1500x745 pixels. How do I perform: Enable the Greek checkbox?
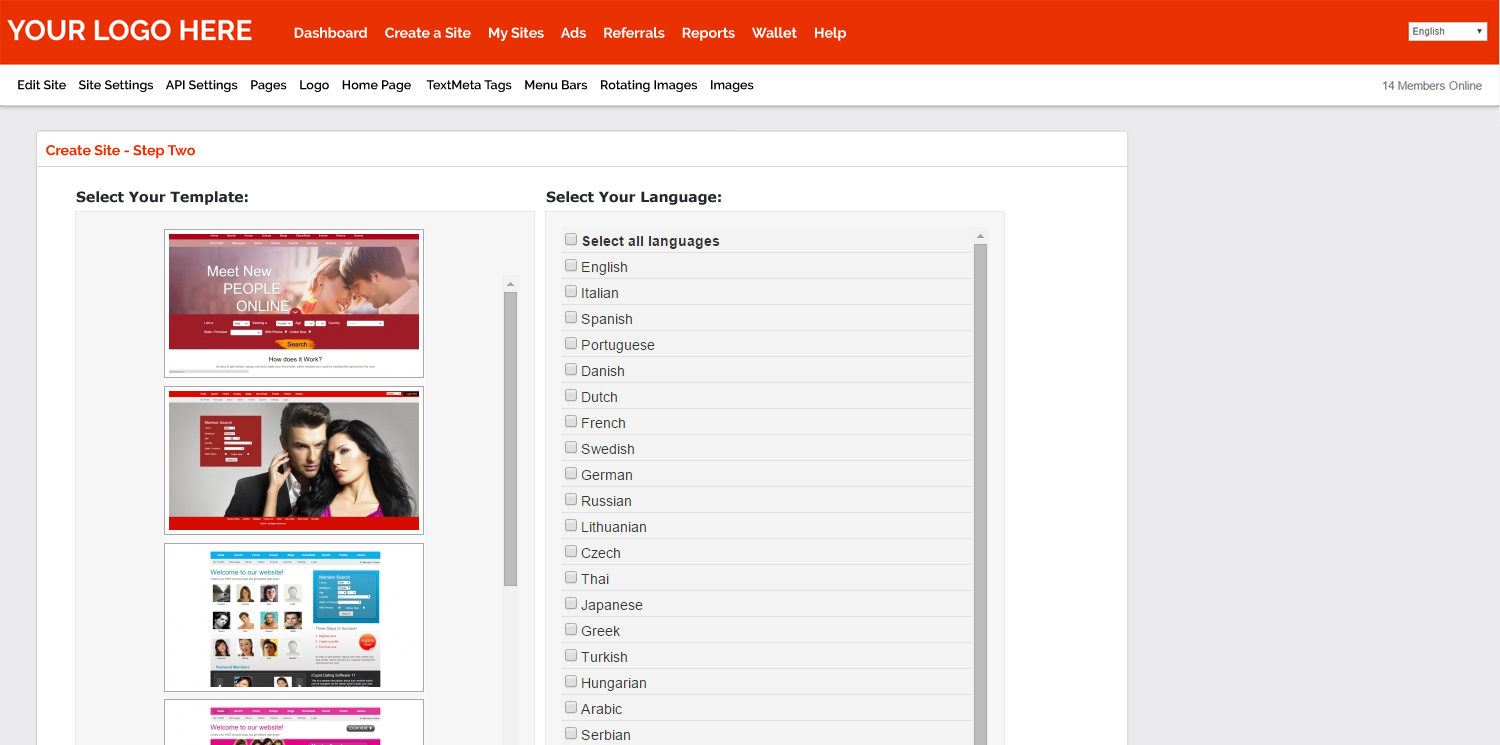pyautogui.click(x=571, y=630)
